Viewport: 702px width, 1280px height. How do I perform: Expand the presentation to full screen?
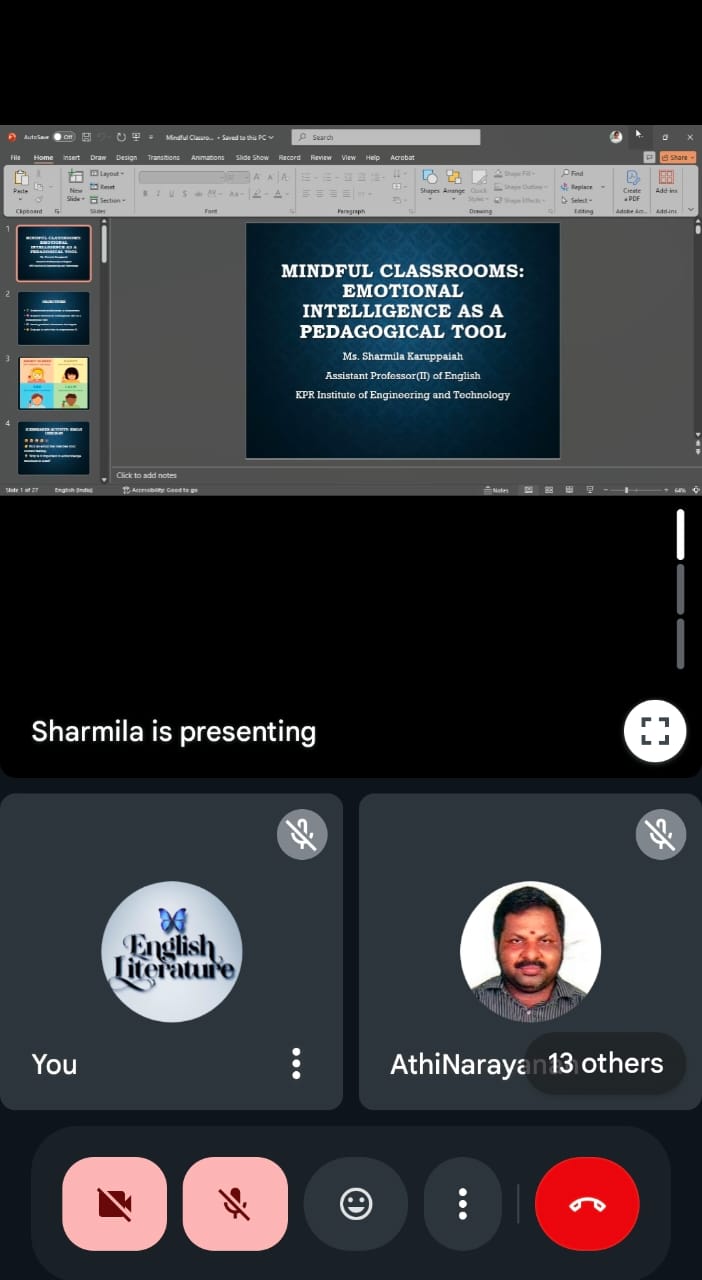click(x=655, y=732)
